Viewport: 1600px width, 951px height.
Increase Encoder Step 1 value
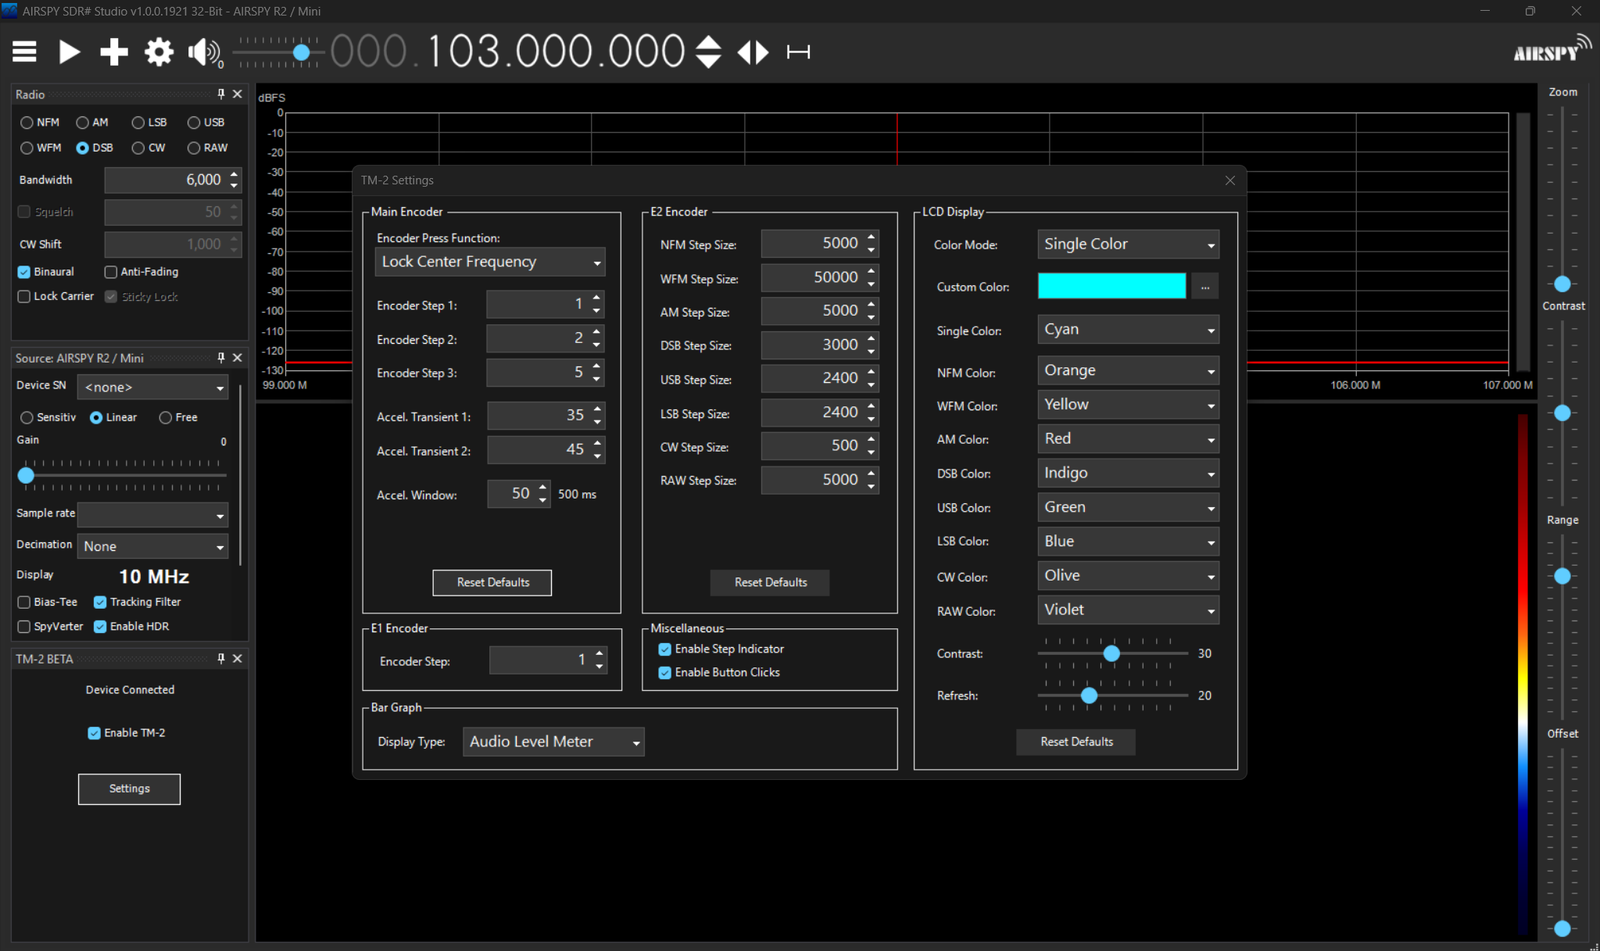click(x=597, y=298)
